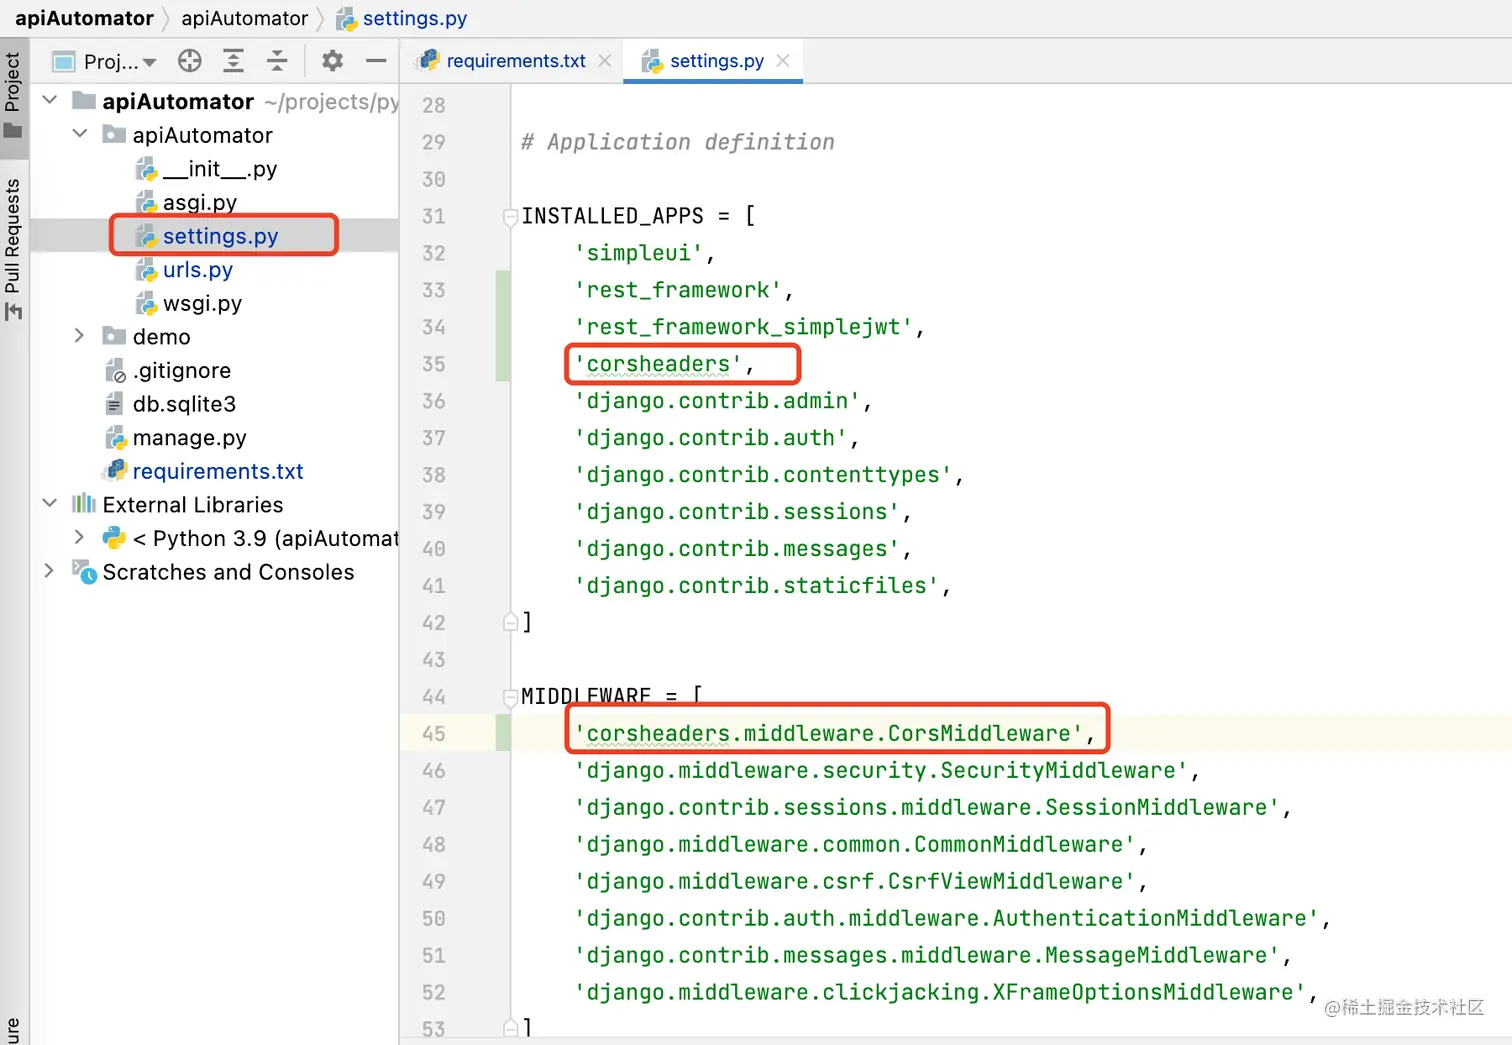Image resolution: width=1512 pixels, height=1045 pixels.
Task: Click 'django.contrib.contenttypes' on line 38
Action: (x=763, y=475)
